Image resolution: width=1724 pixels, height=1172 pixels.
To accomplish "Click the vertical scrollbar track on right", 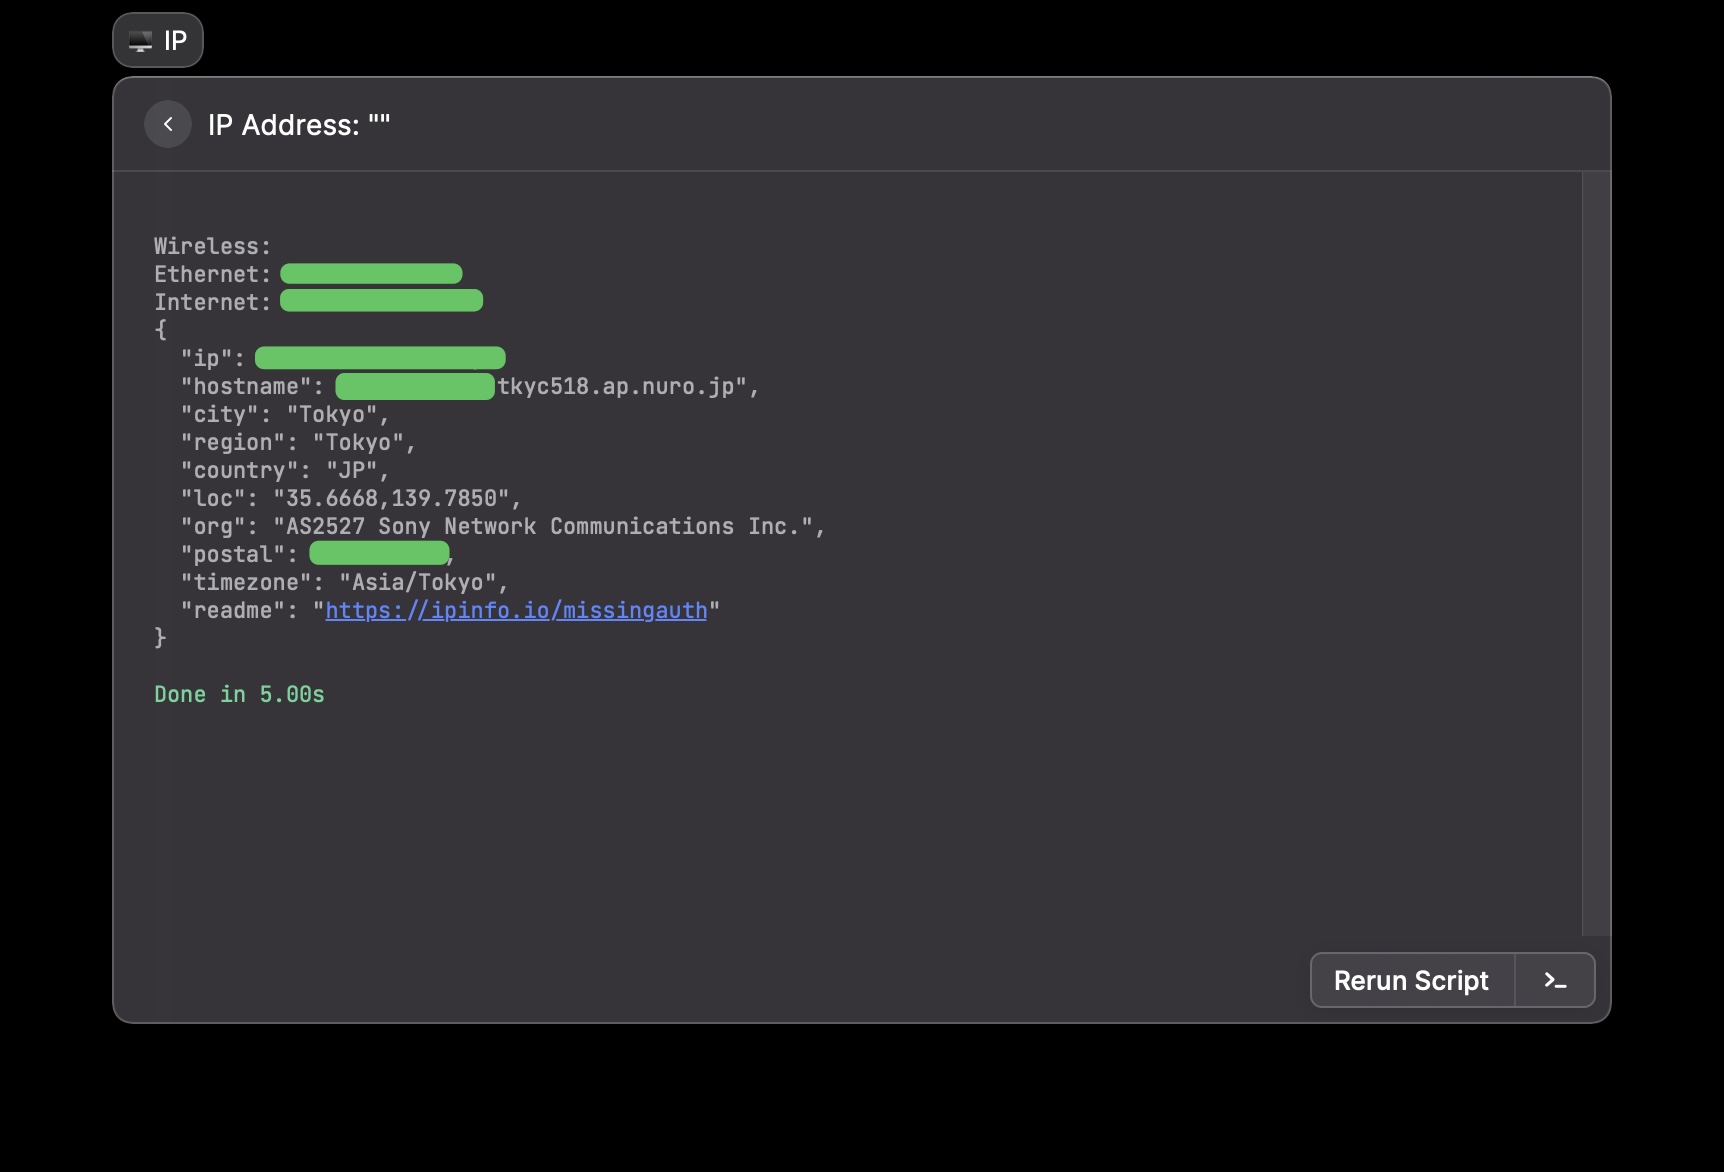I will (x=1596, y=552).
